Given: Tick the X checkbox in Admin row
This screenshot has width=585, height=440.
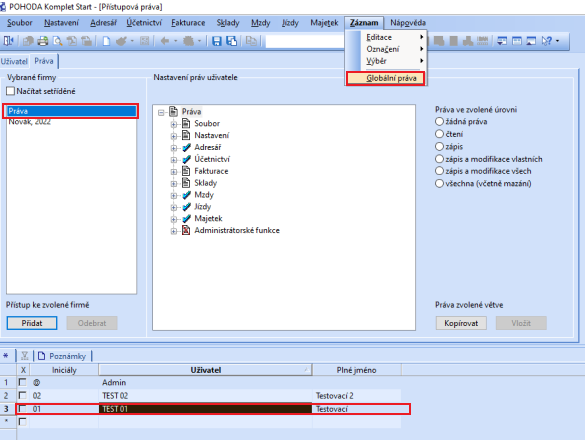Looking at the screenshot, I should pos(23,382).
